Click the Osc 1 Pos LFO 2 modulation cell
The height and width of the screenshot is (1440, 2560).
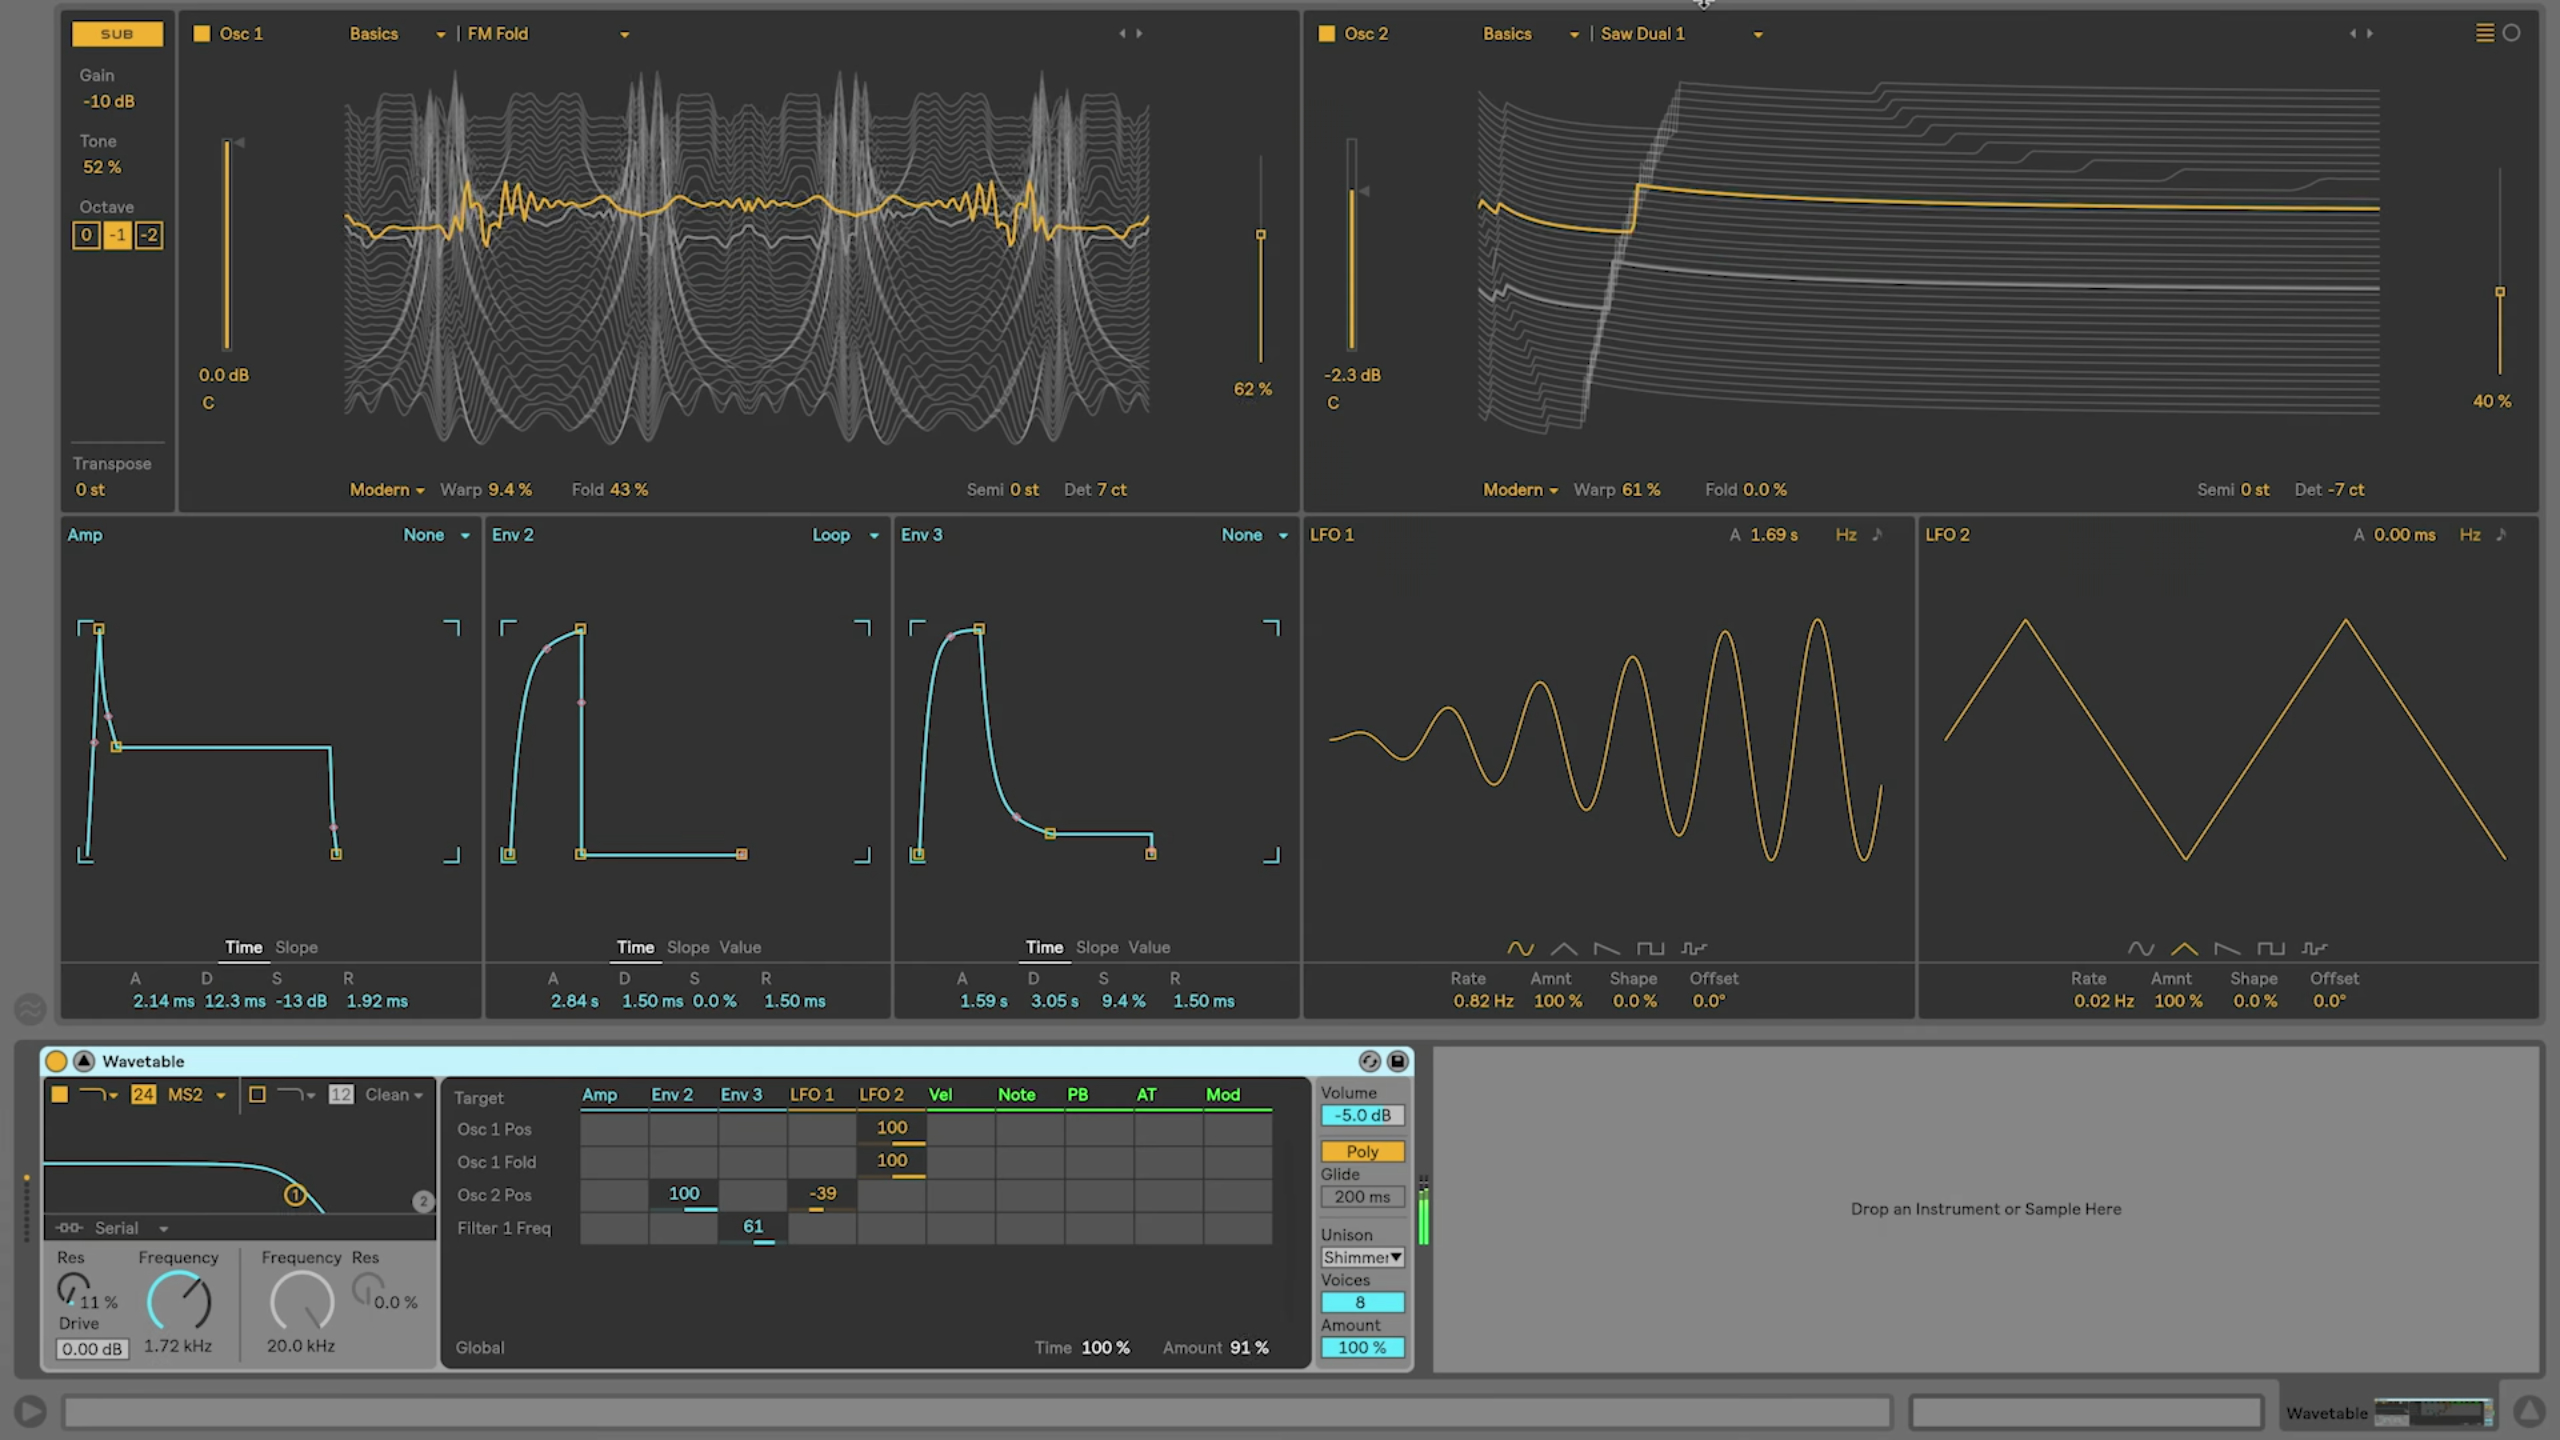891,1129
